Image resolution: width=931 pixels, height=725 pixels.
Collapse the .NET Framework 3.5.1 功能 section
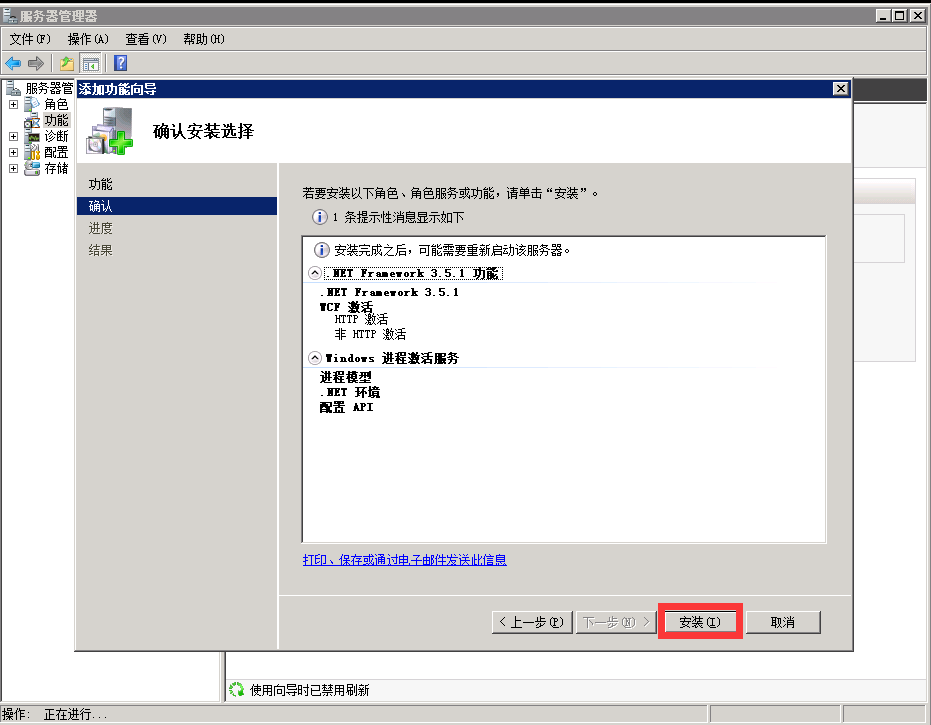tap(316, 273)
